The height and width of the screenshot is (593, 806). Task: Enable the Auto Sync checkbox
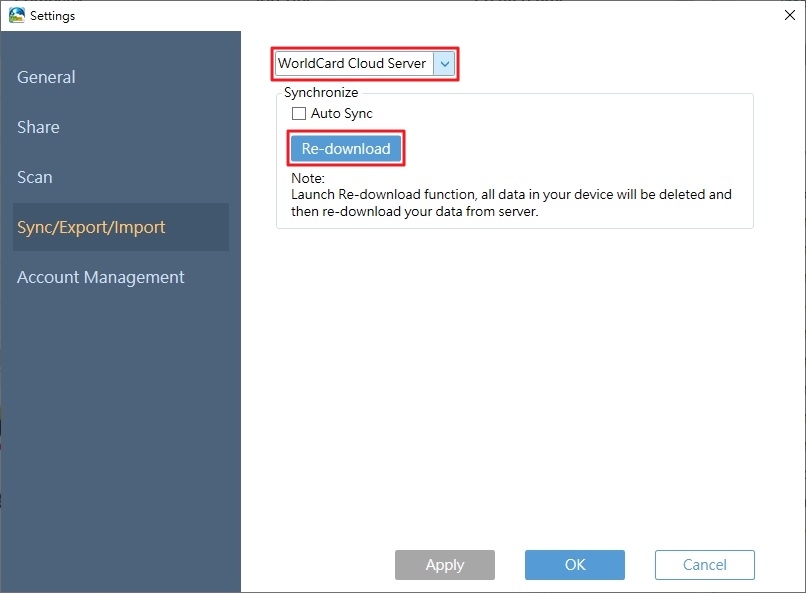[x=299, y=113]
